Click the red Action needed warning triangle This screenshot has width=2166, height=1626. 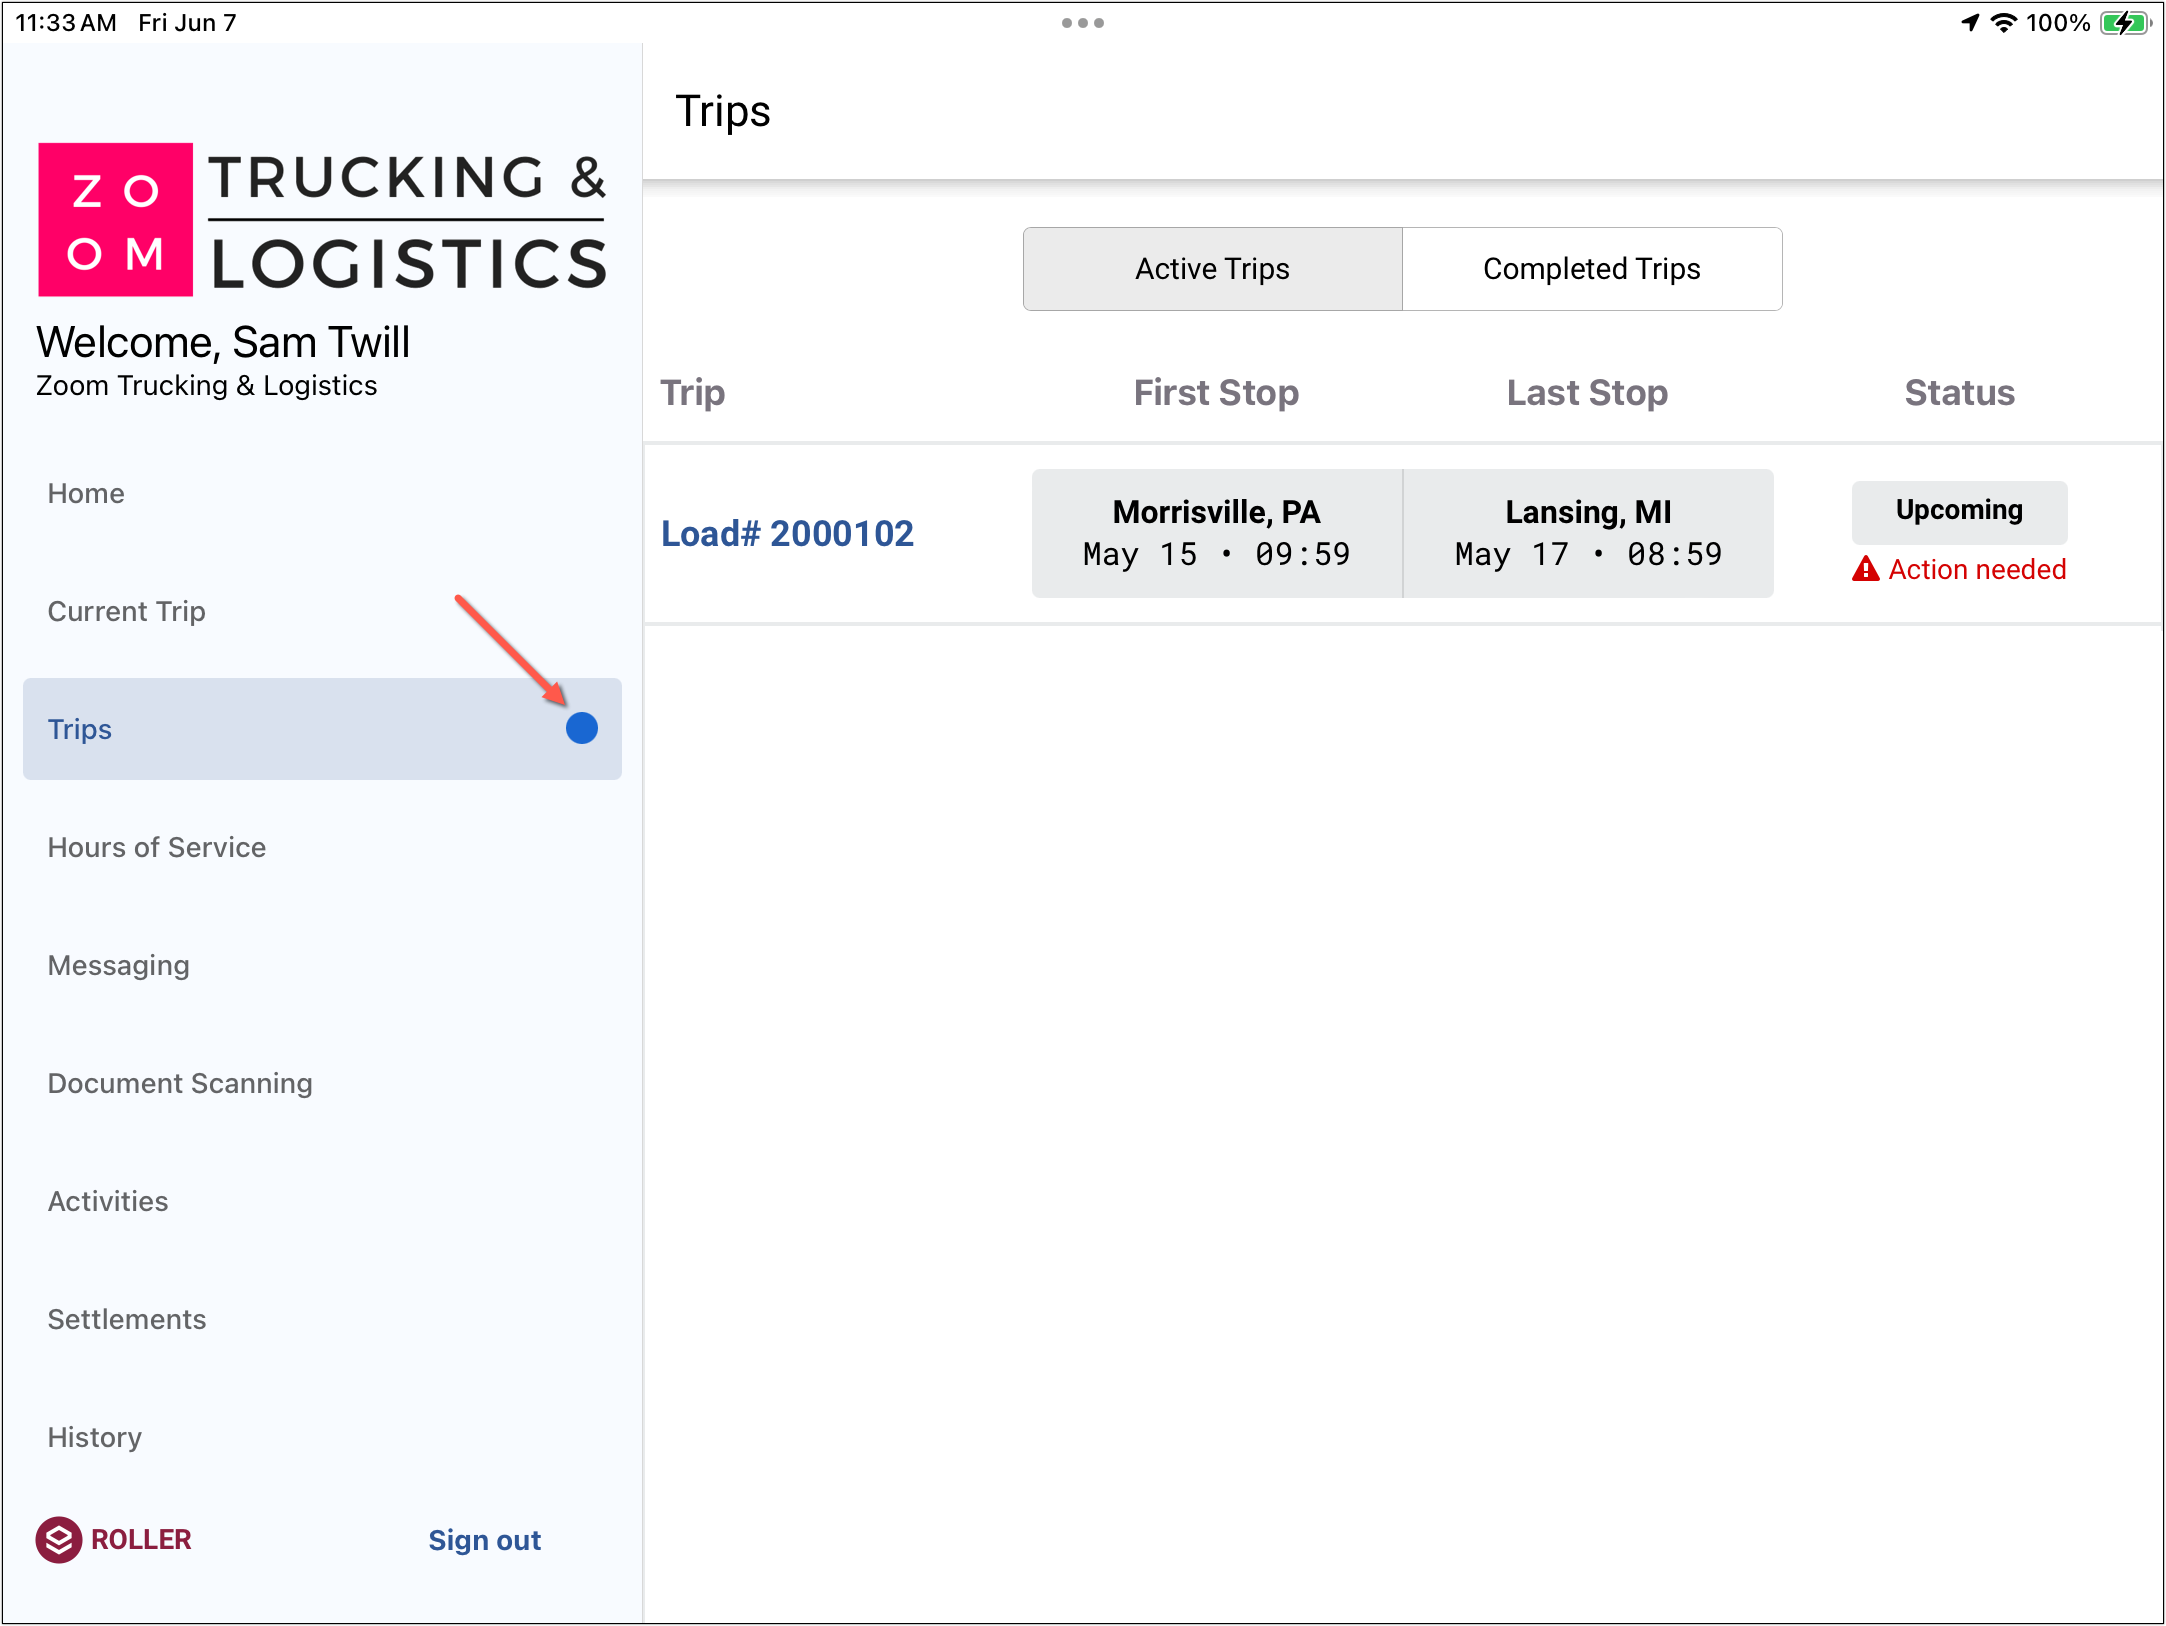(x=1865, y=569)
